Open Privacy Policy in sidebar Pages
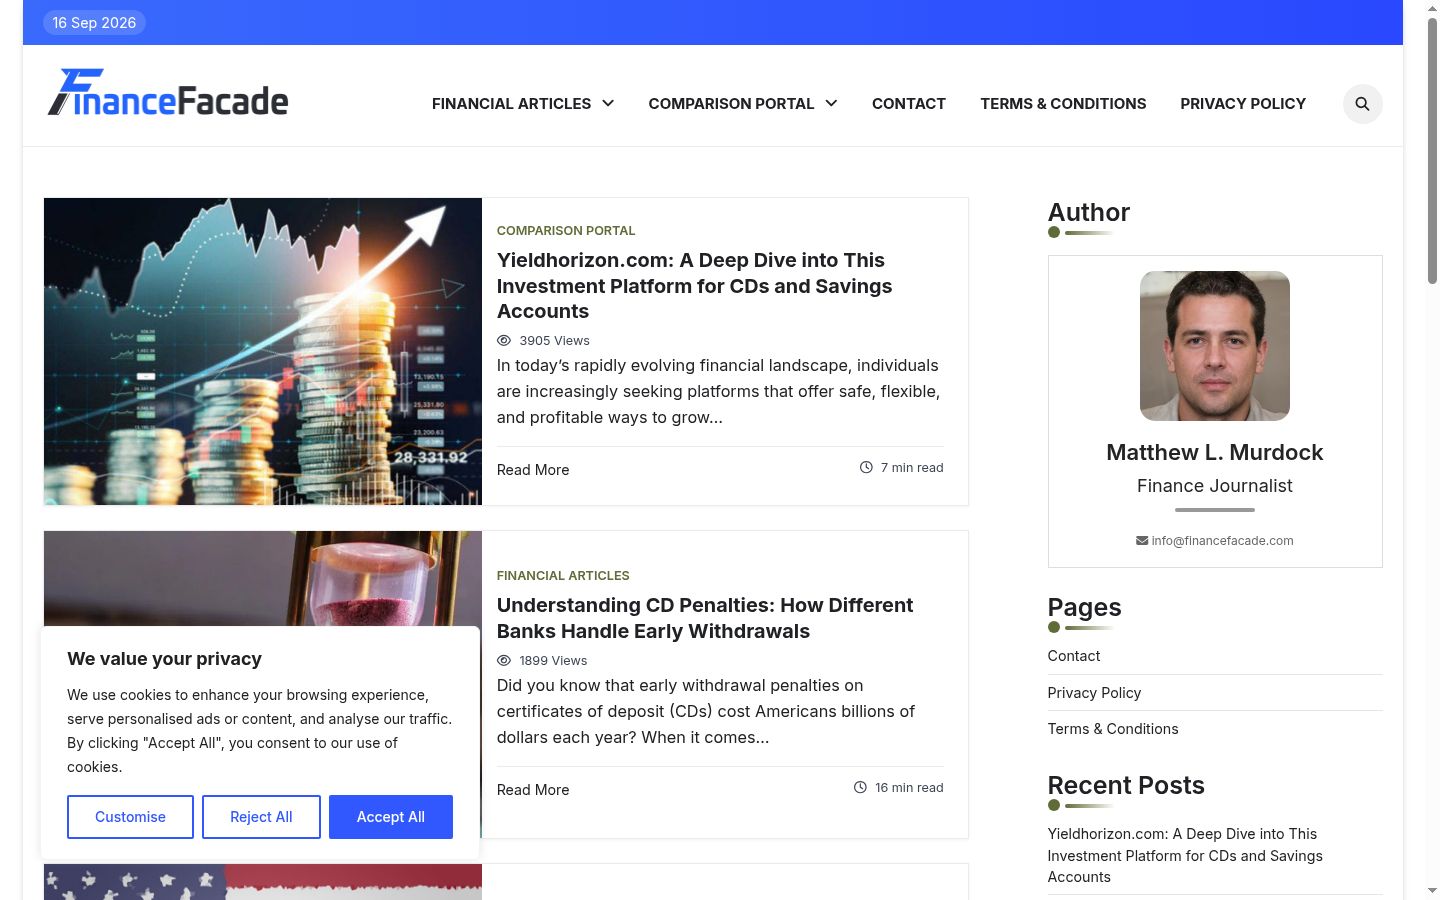This screenshot has width=1440, height=900. [x=1094, y=693]
